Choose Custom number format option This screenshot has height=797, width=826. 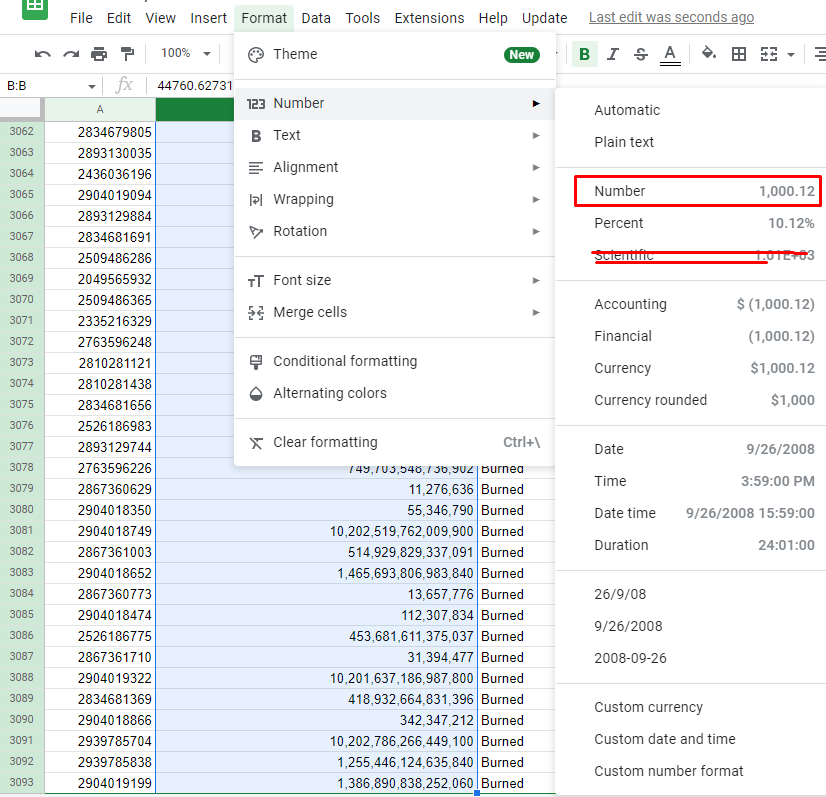click(x=668, y=771)
